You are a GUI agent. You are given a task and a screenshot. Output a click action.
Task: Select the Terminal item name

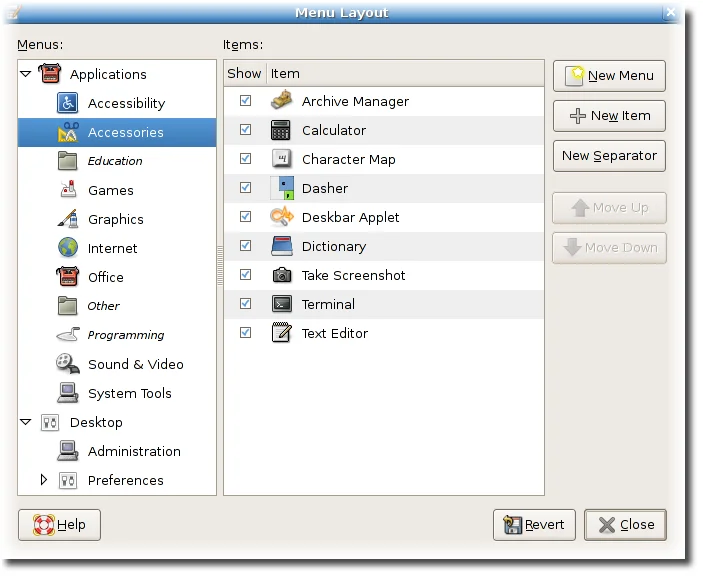tap(328, 304)
